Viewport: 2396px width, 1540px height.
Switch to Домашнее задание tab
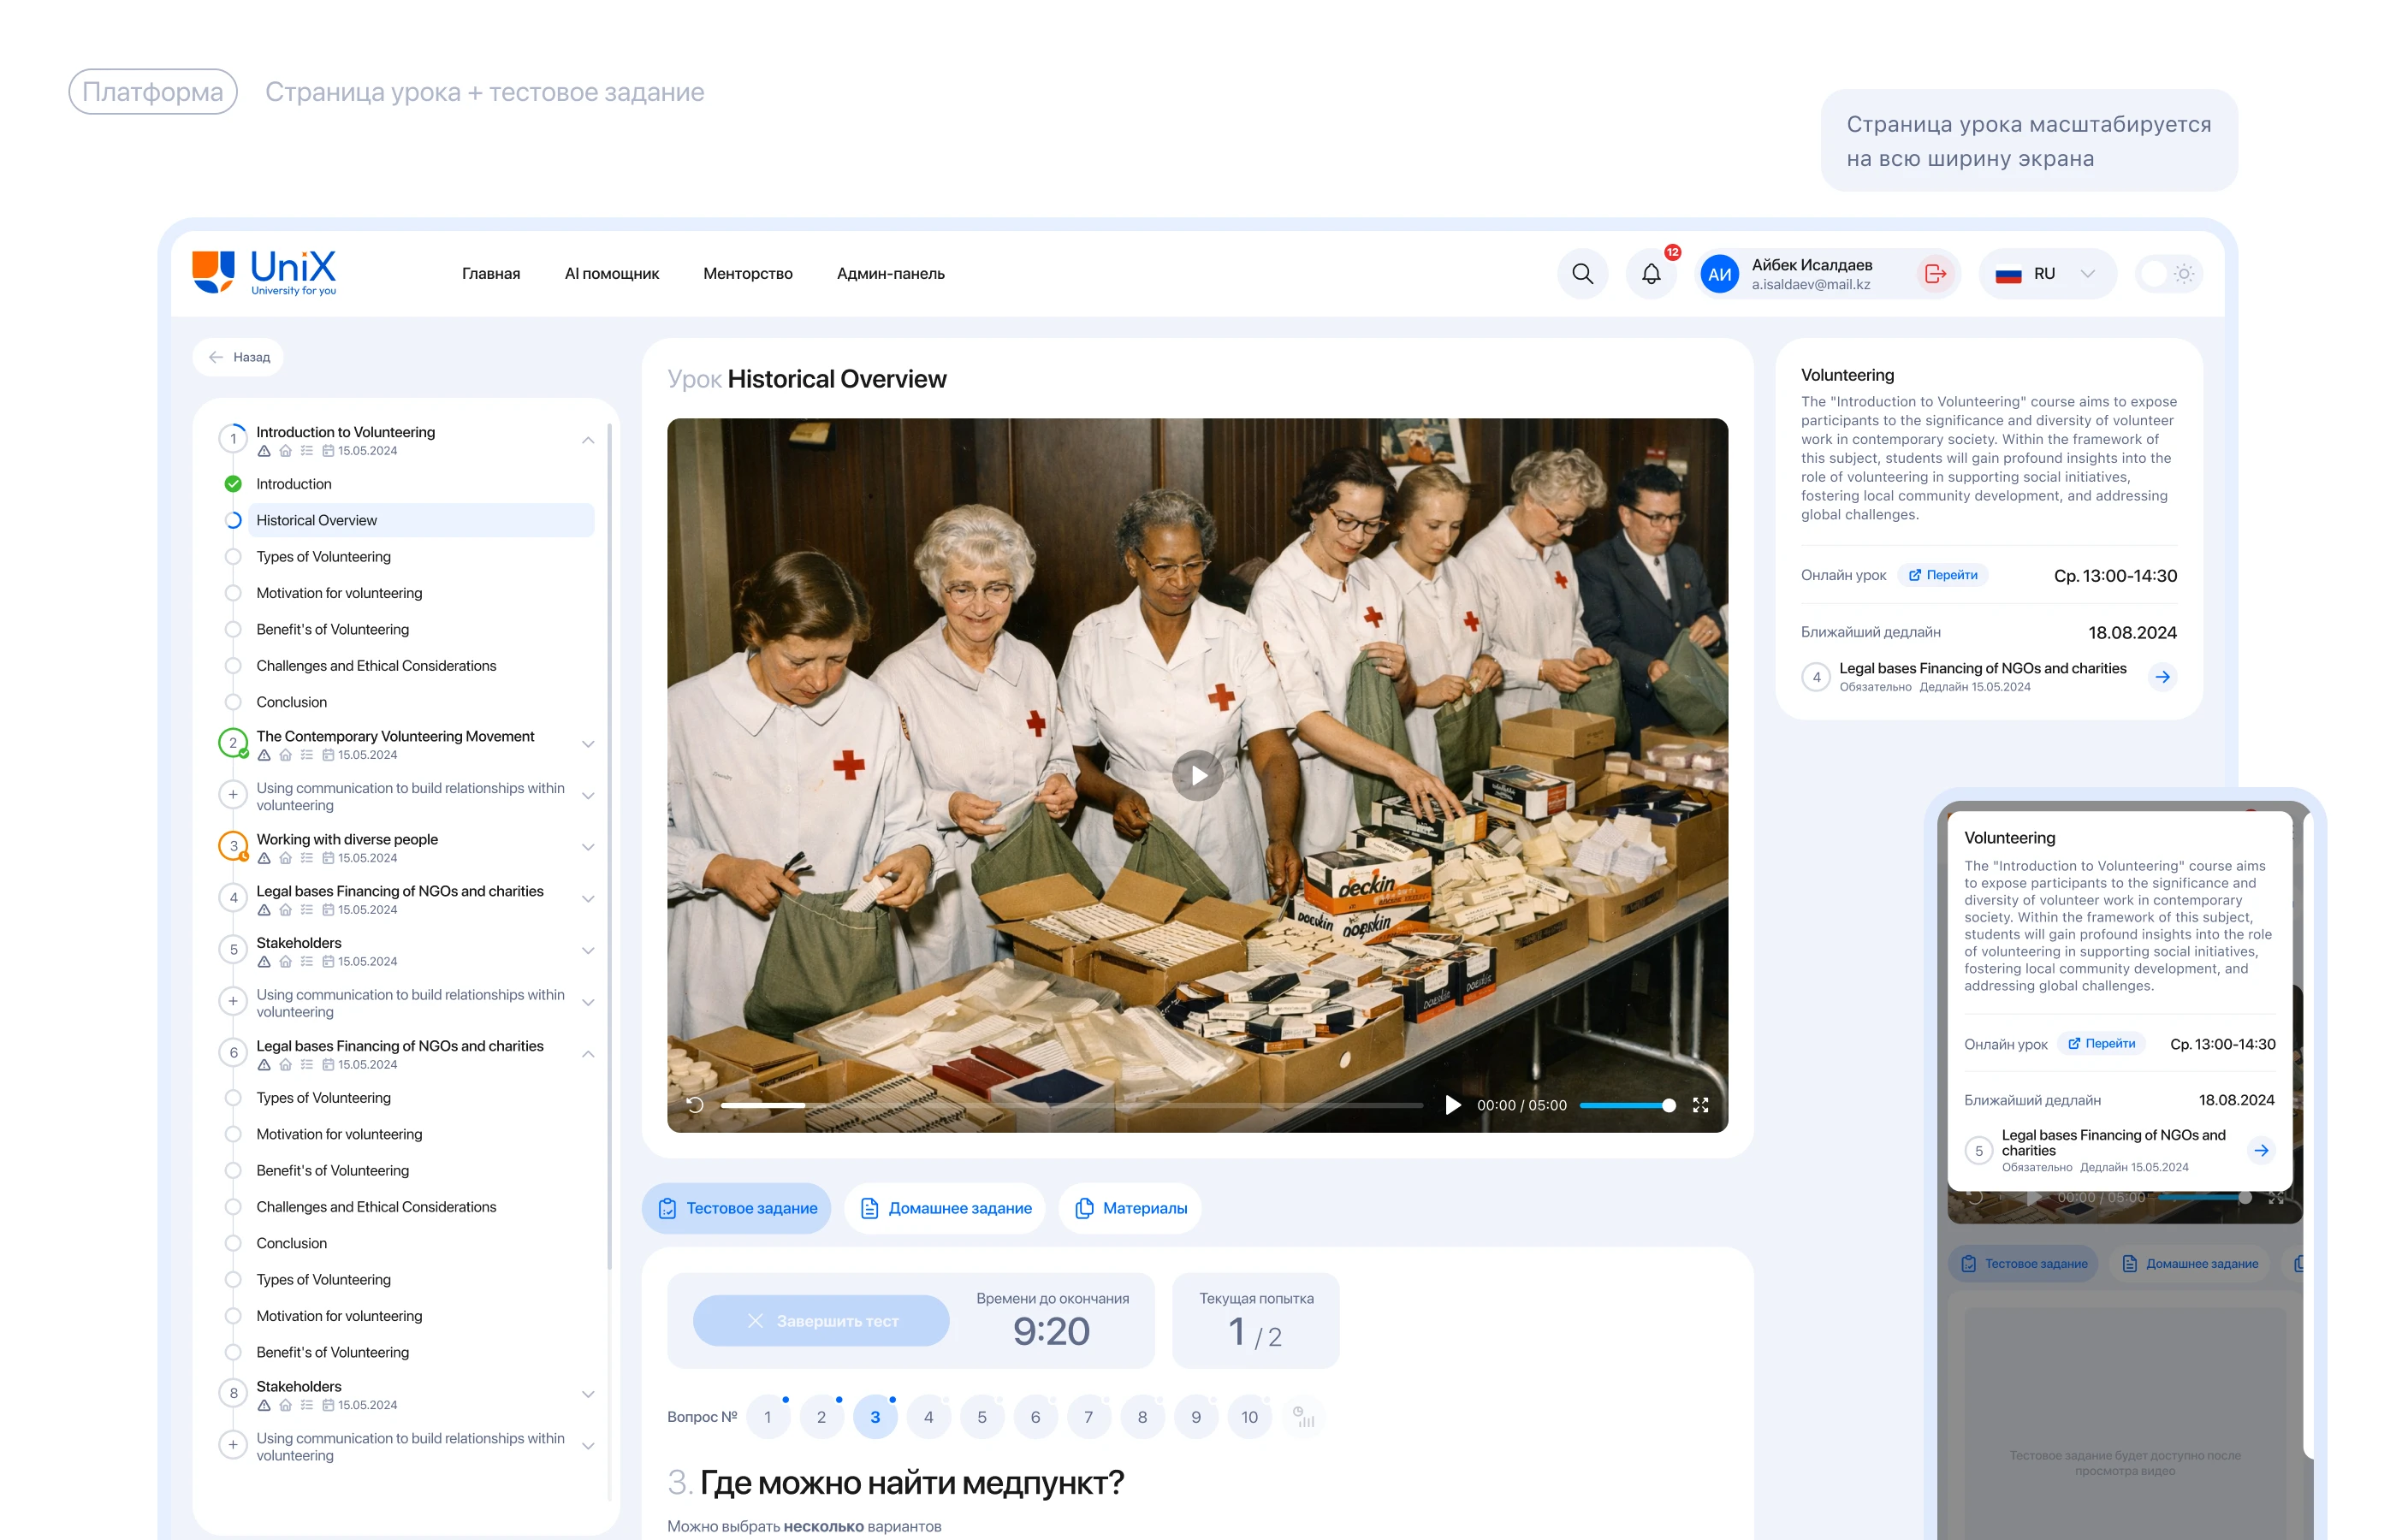tap(945, 1208)
